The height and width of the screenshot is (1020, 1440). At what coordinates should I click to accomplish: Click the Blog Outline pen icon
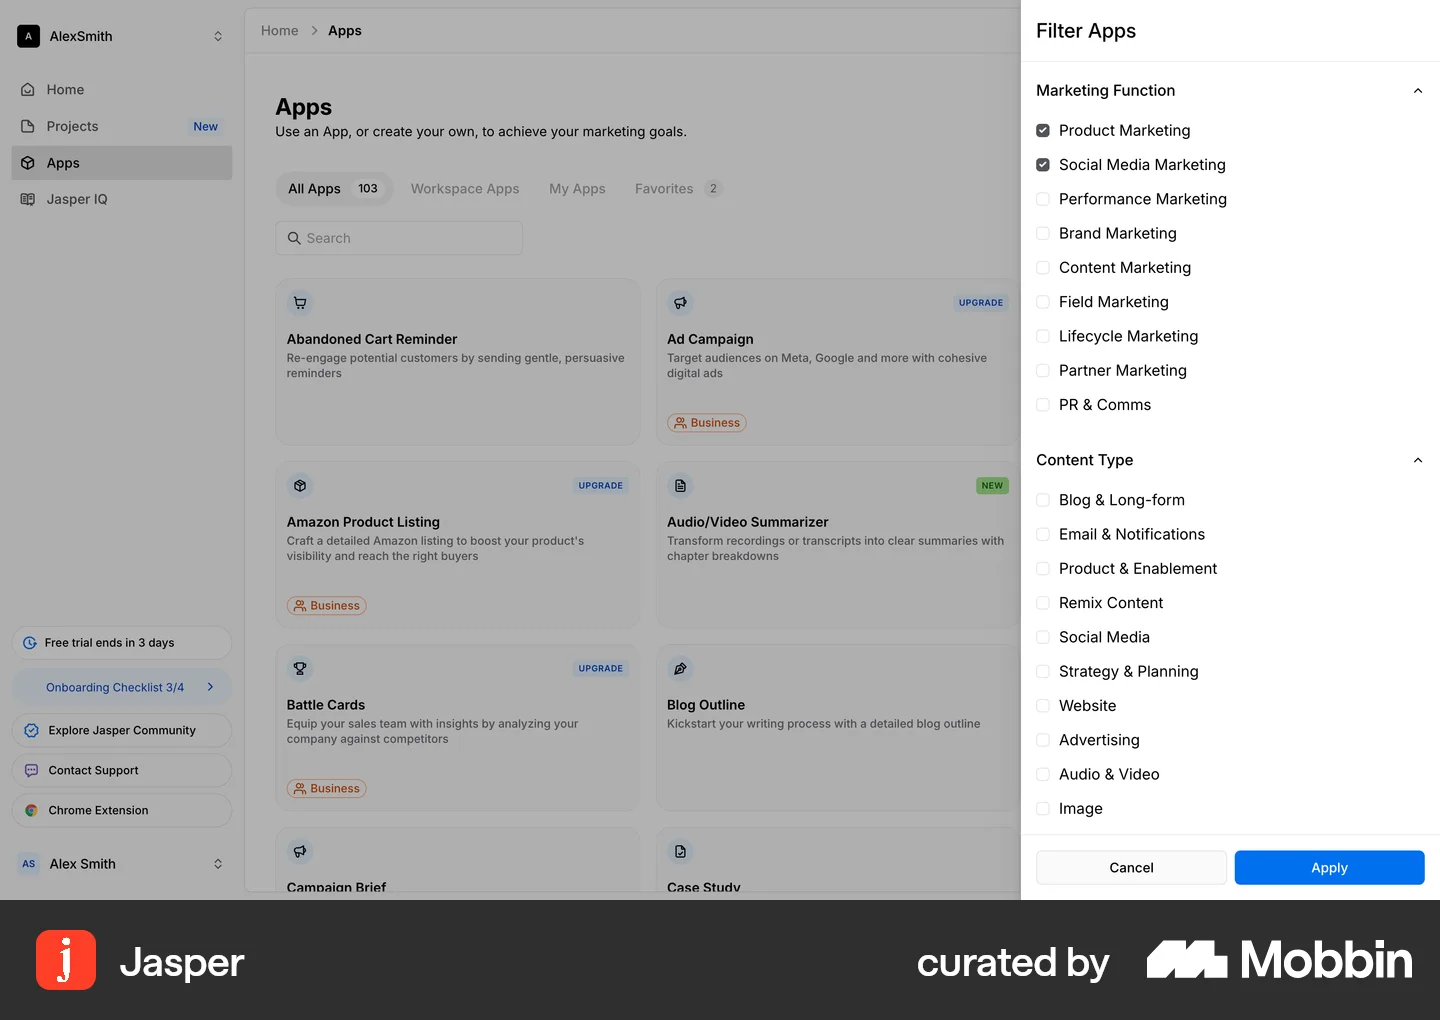[680, 669]
